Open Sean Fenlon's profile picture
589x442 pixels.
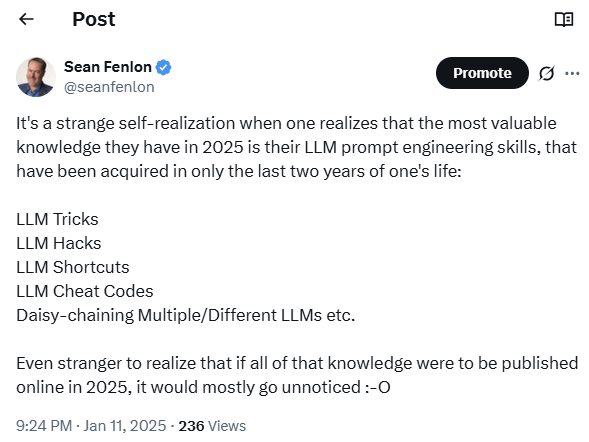tap(36, 77)
